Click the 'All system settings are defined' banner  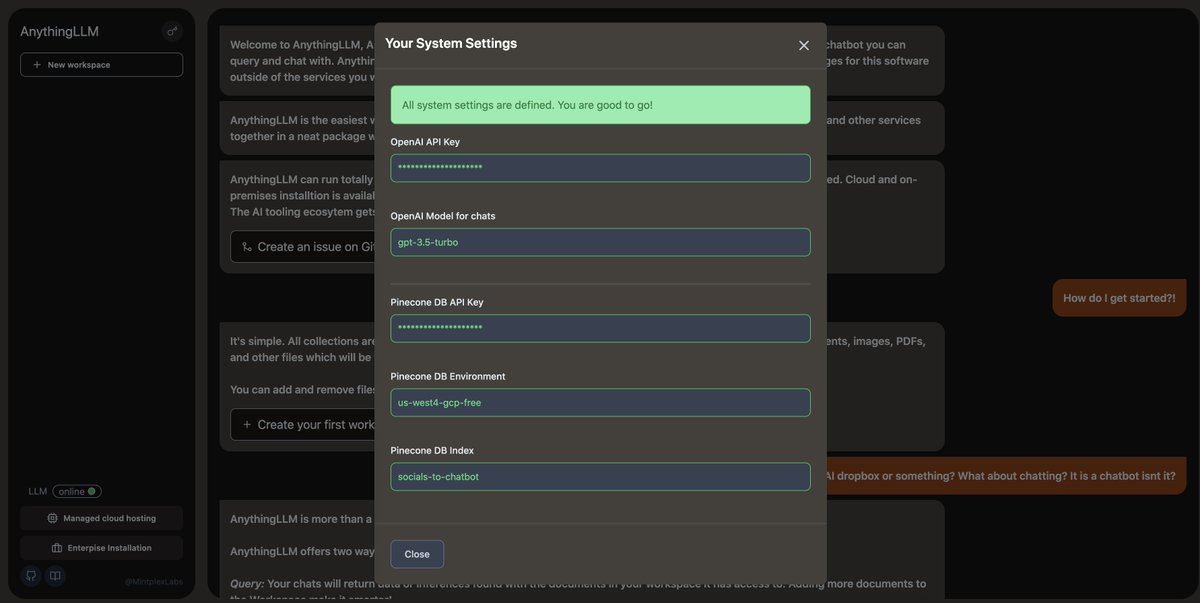[600, 105]
